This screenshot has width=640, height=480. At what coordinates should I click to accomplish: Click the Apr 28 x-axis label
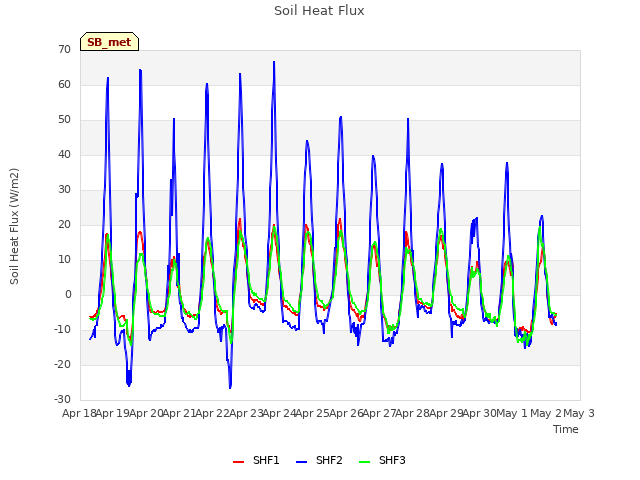413,413
